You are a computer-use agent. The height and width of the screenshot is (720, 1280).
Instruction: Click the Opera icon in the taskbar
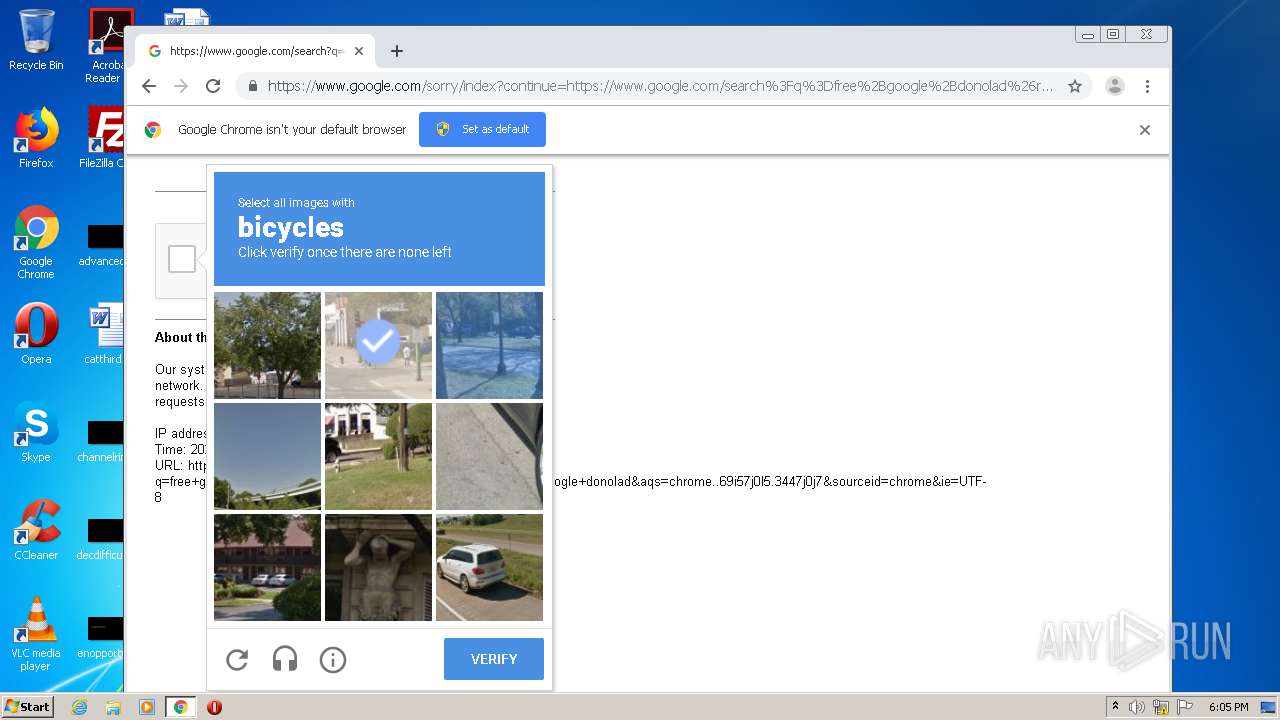pyautogui.click(x=214, y=707)
